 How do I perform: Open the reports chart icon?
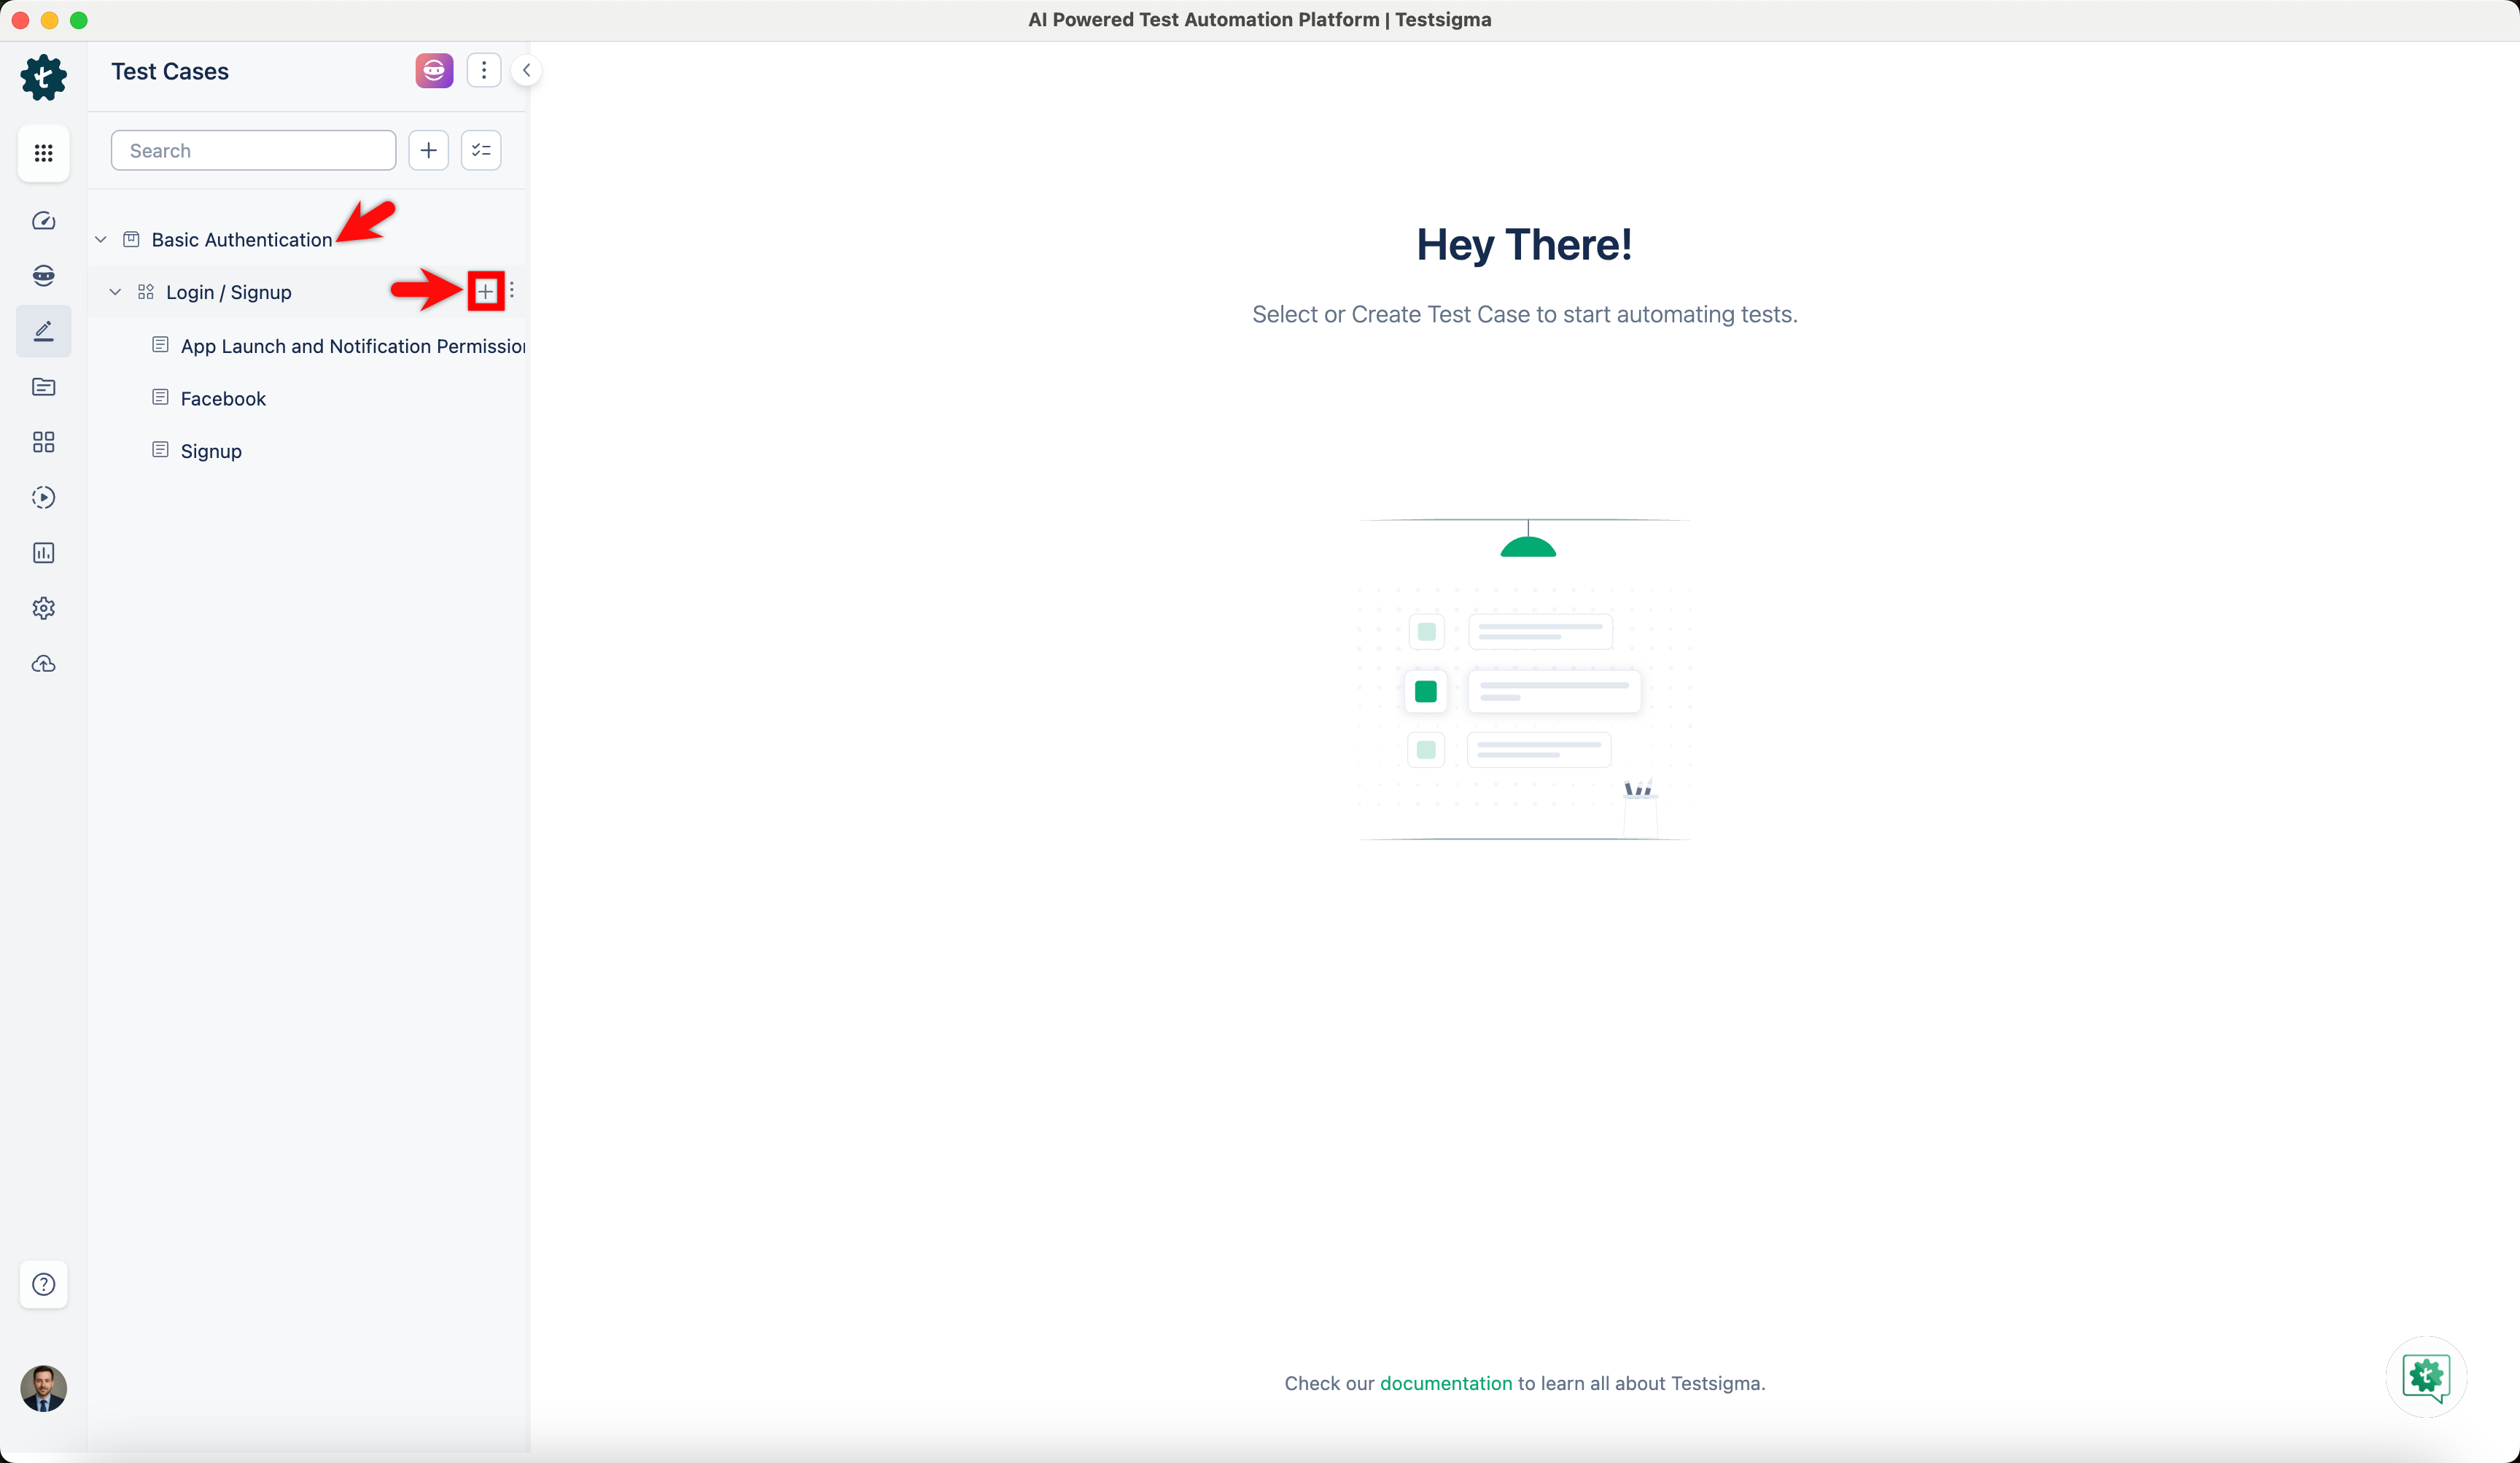43,553
